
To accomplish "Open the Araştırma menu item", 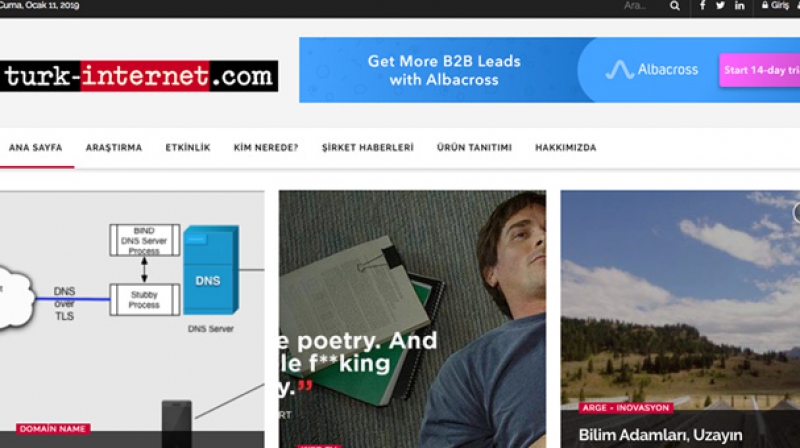I will click(x=114, y=147).
